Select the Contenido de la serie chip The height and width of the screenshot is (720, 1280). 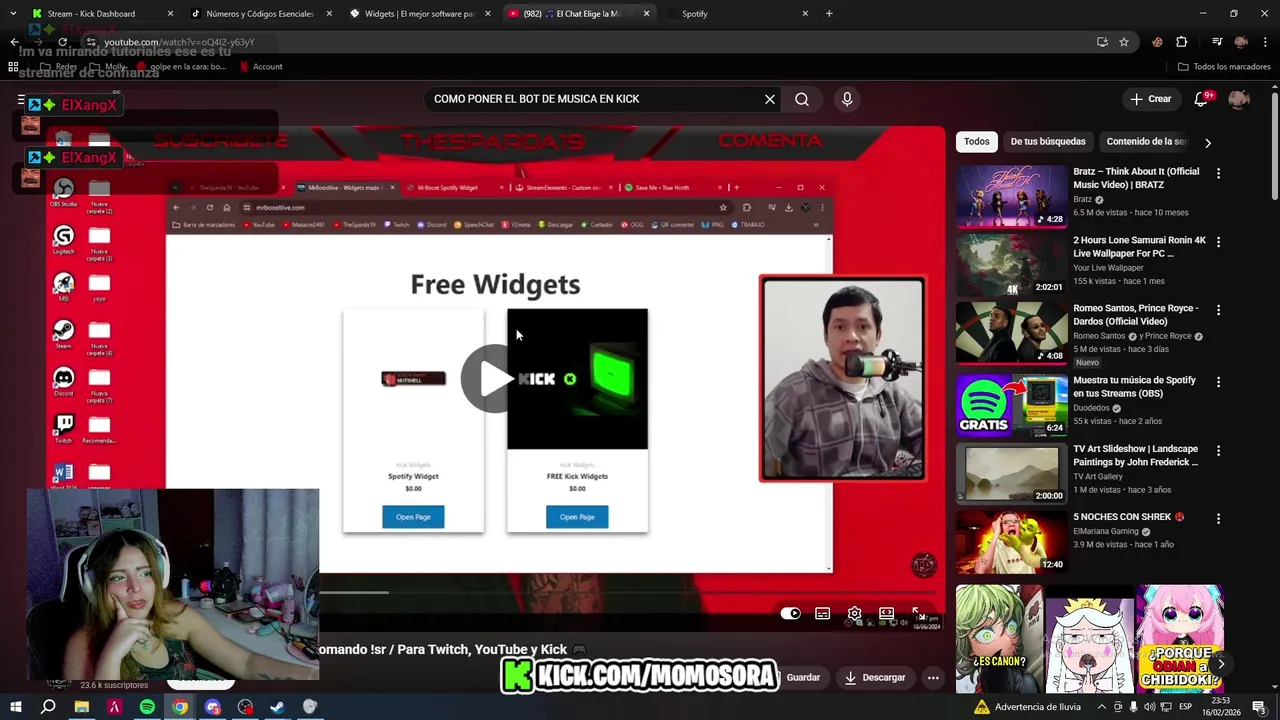pos(1146,142)
